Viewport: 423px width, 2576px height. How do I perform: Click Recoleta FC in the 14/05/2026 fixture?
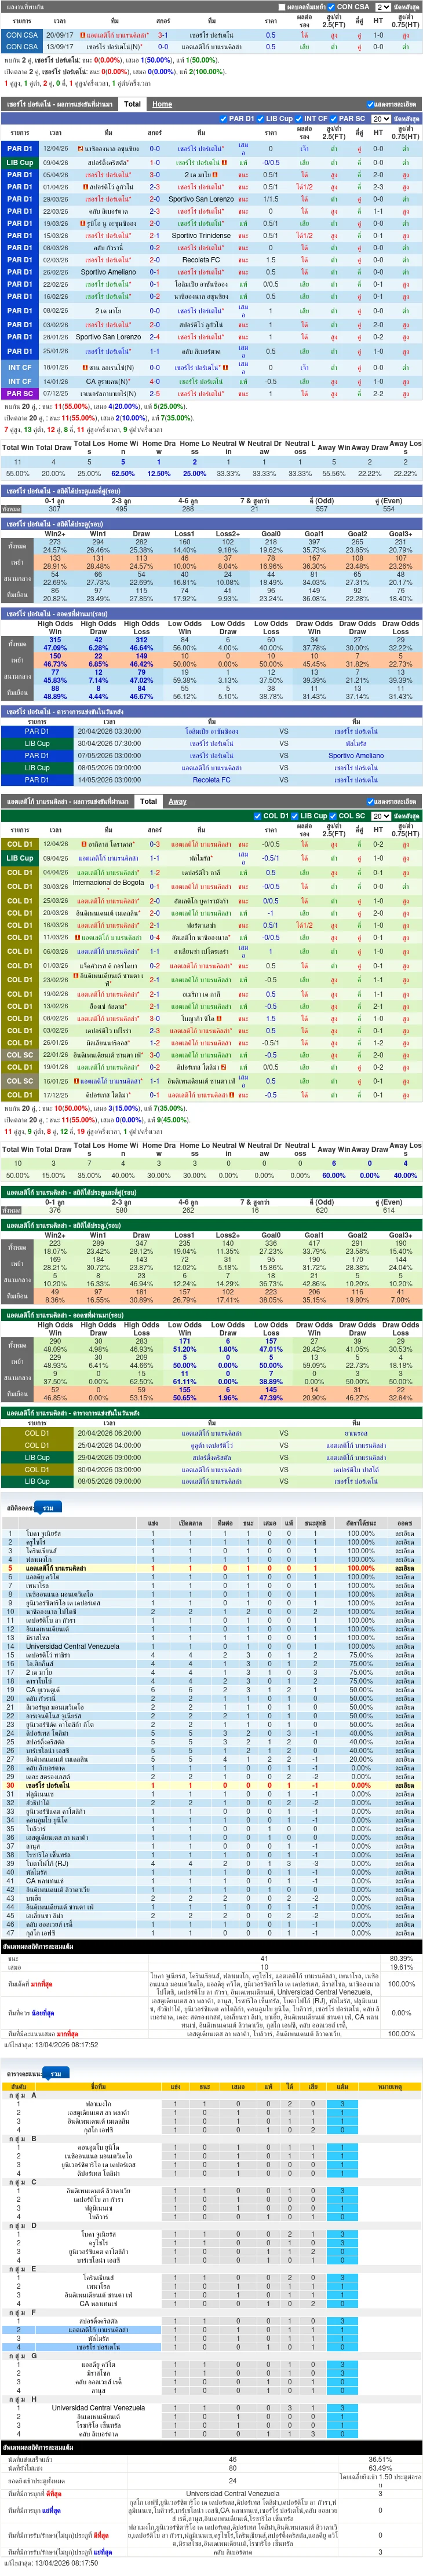tap(211, 780)
